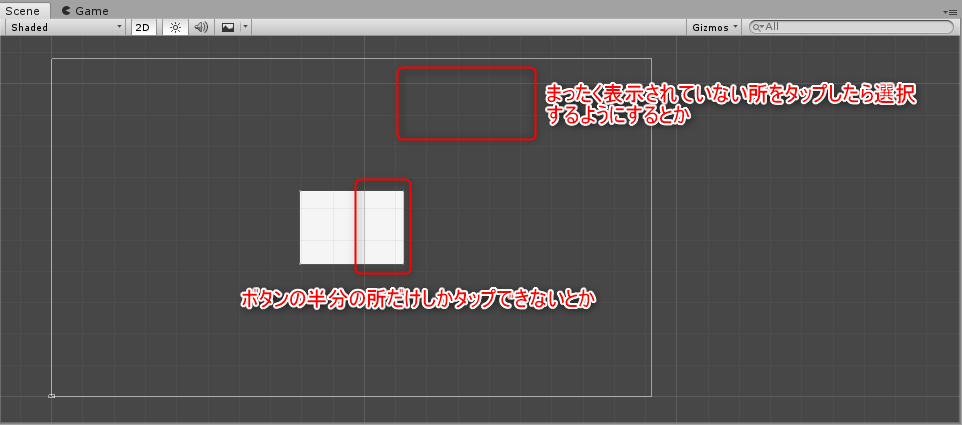The image size is (962, 425).
Task: Toggle the image effects picture icon
Action: [x=228, y=27]
